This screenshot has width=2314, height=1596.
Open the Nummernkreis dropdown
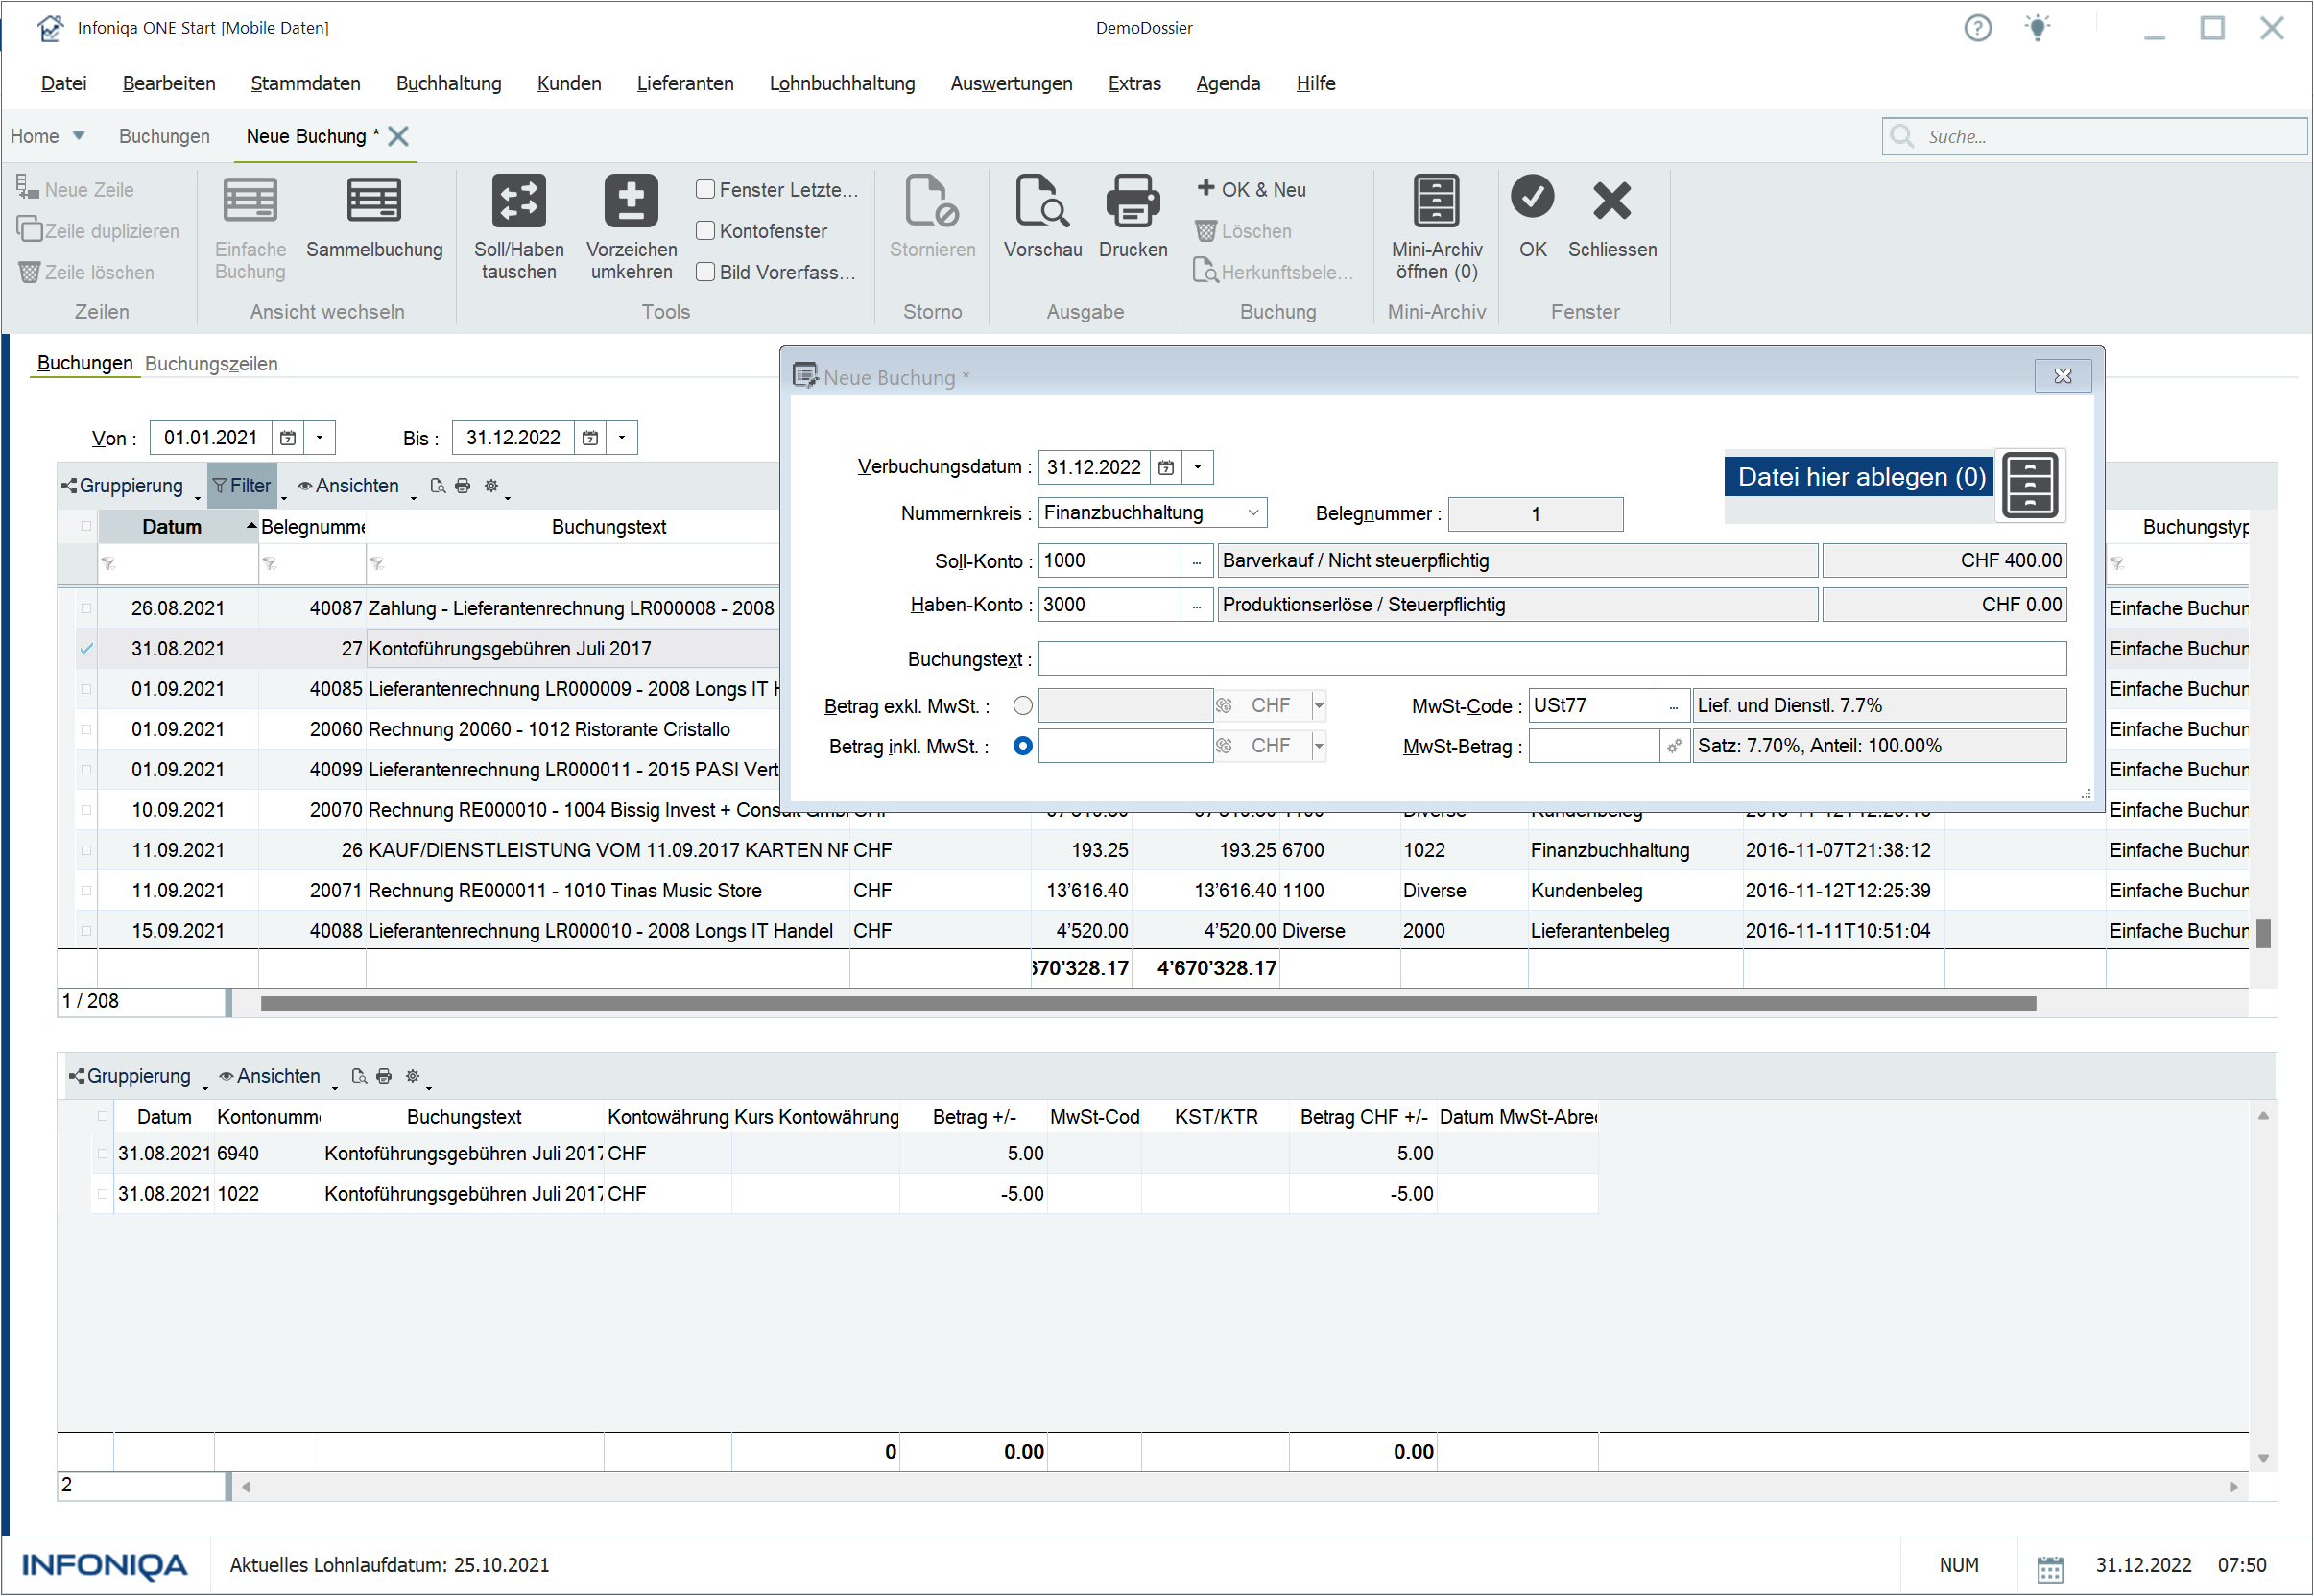[x=1253, y=512]
